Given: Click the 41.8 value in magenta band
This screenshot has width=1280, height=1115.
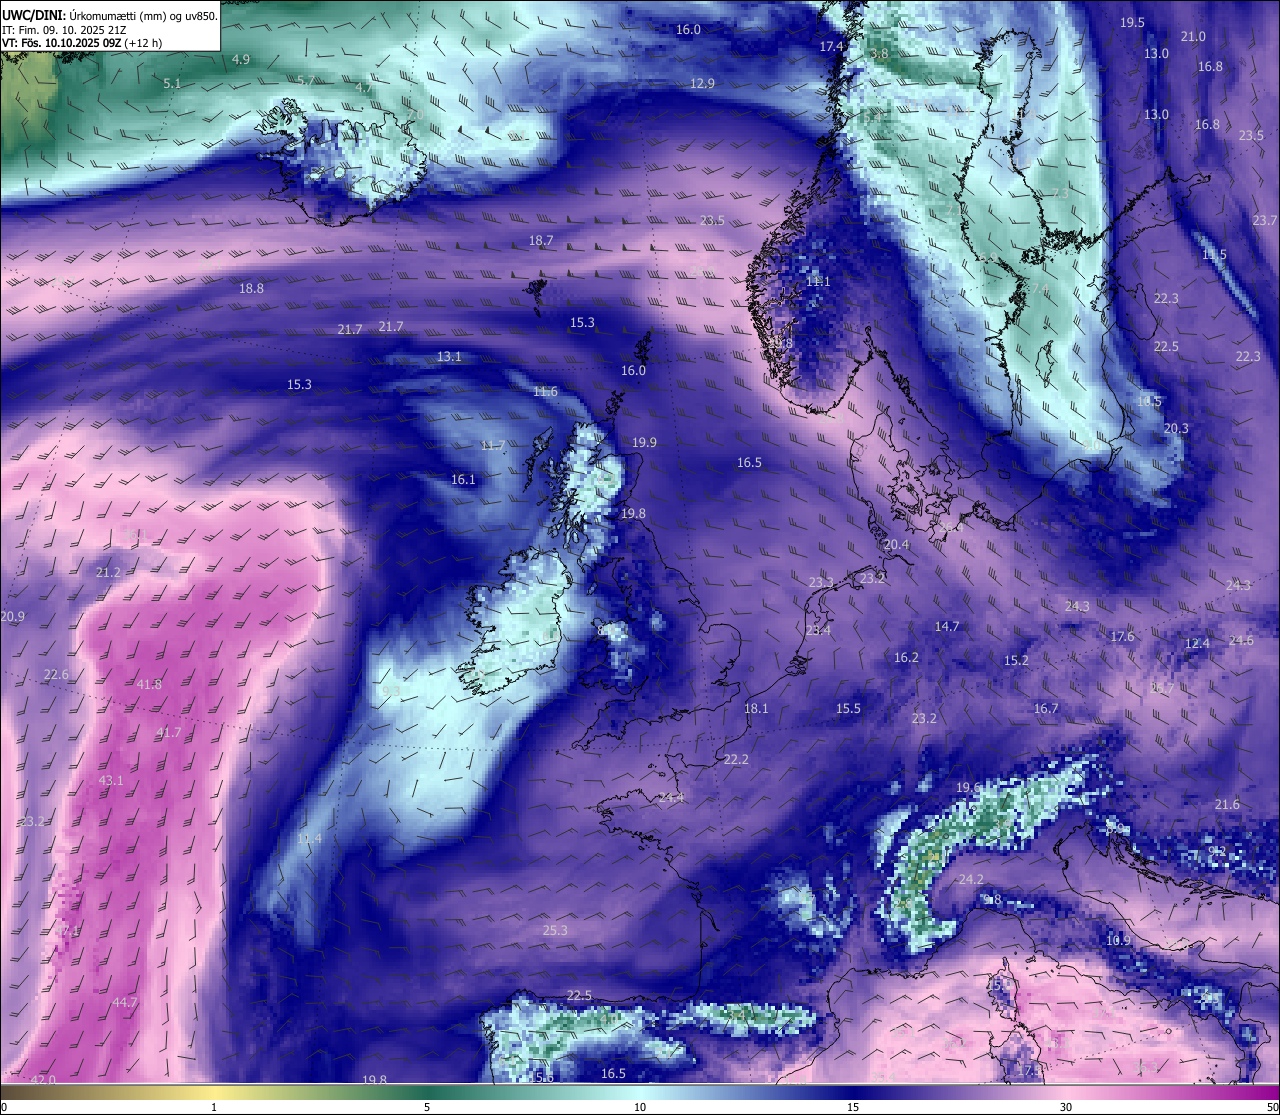Looking at the screenshot, I should (x=149, y=685).
